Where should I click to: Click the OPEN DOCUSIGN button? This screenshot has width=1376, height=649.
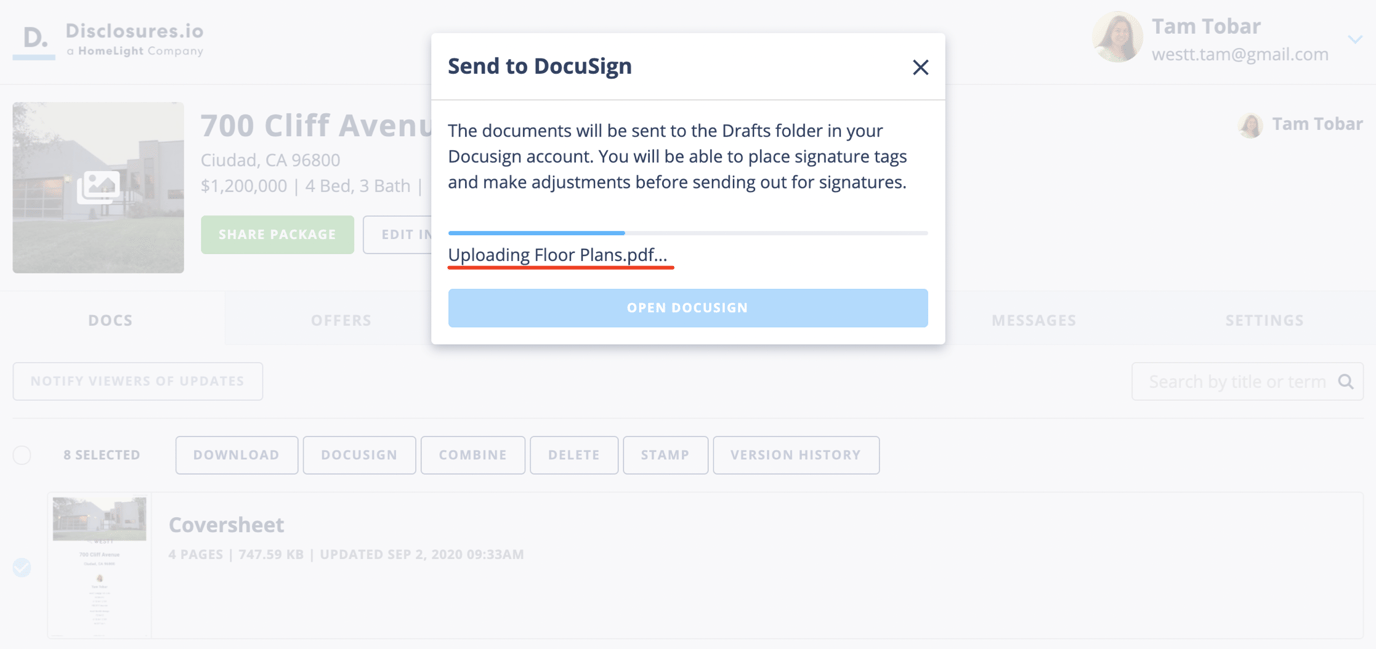click(687, 308)
